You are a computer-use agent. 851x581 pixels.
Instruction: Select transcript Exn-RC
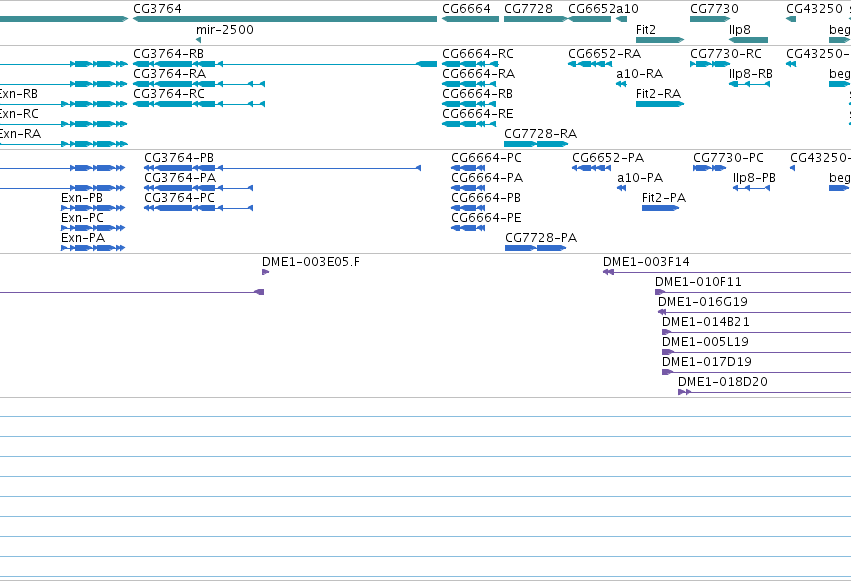point(63,124)
